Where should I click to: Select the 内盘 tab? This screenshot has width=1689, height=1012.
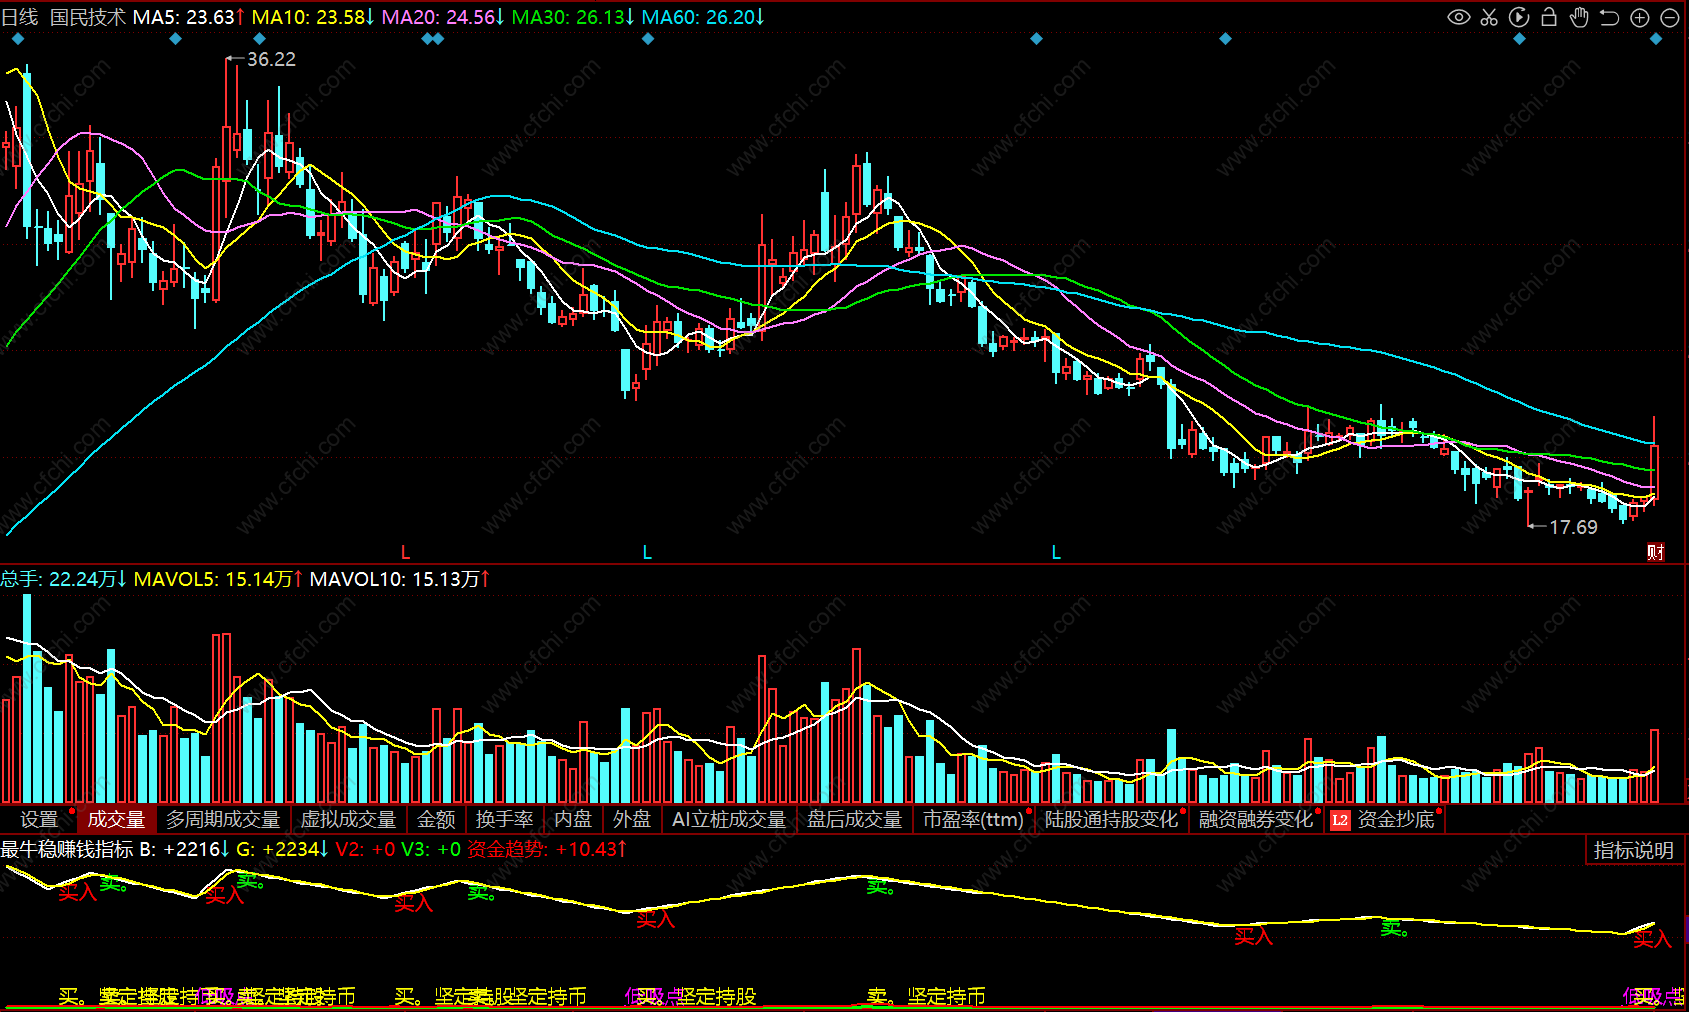point(573,820)
